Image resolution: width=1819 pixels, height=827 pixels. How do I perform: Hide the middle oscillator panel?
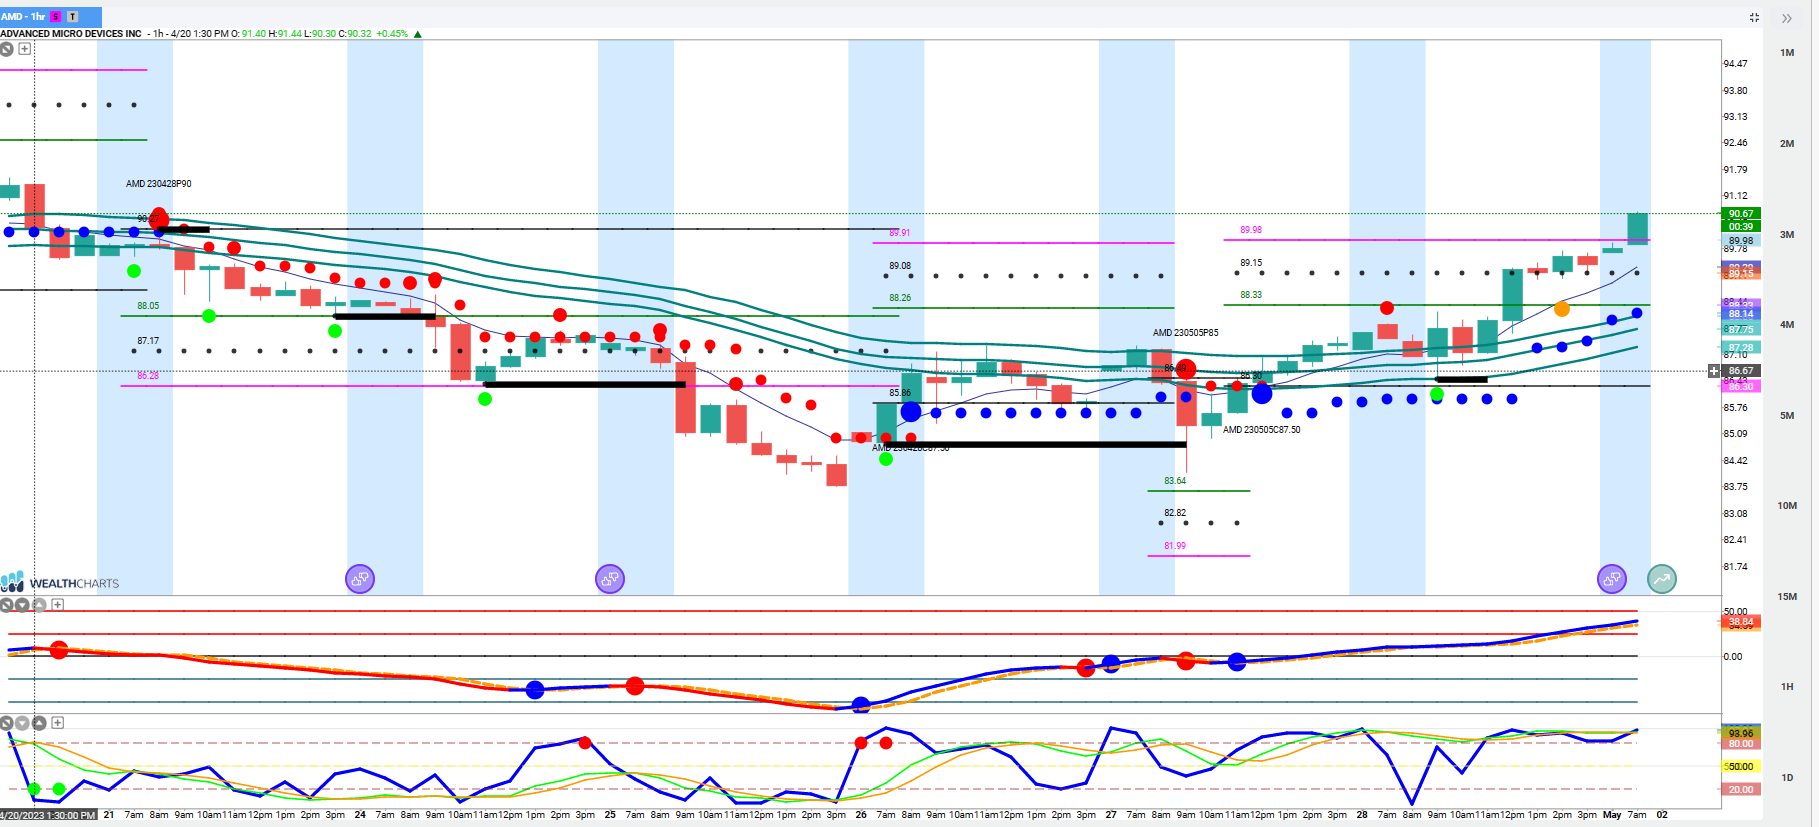point(7,605)
